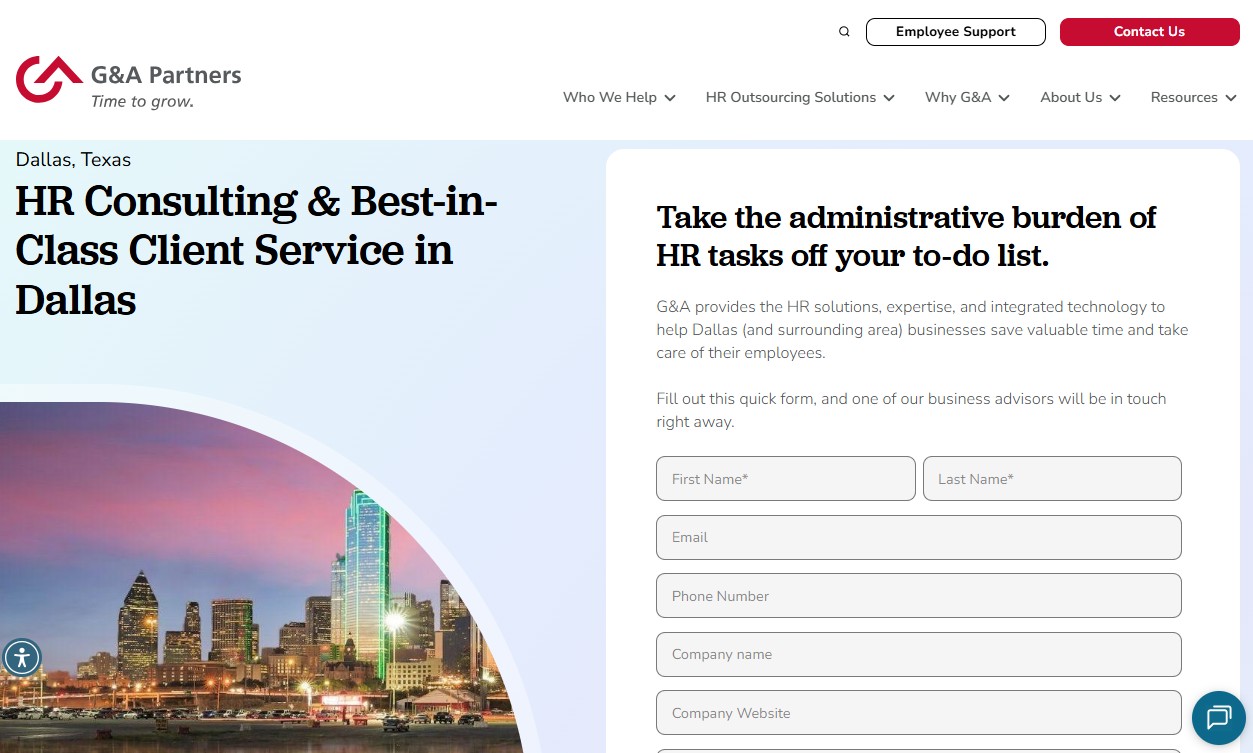Open the accessibility options icon
The width and height of the screenshot is (1253, 753).
[x=22, y=658]
